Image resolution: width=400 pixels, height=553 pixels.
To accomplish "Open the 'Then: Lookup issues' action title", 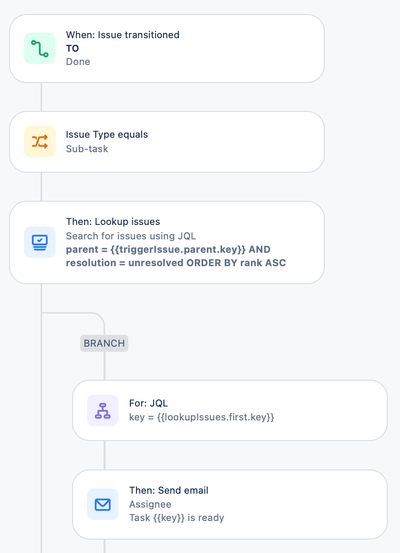I will point(113,221).
